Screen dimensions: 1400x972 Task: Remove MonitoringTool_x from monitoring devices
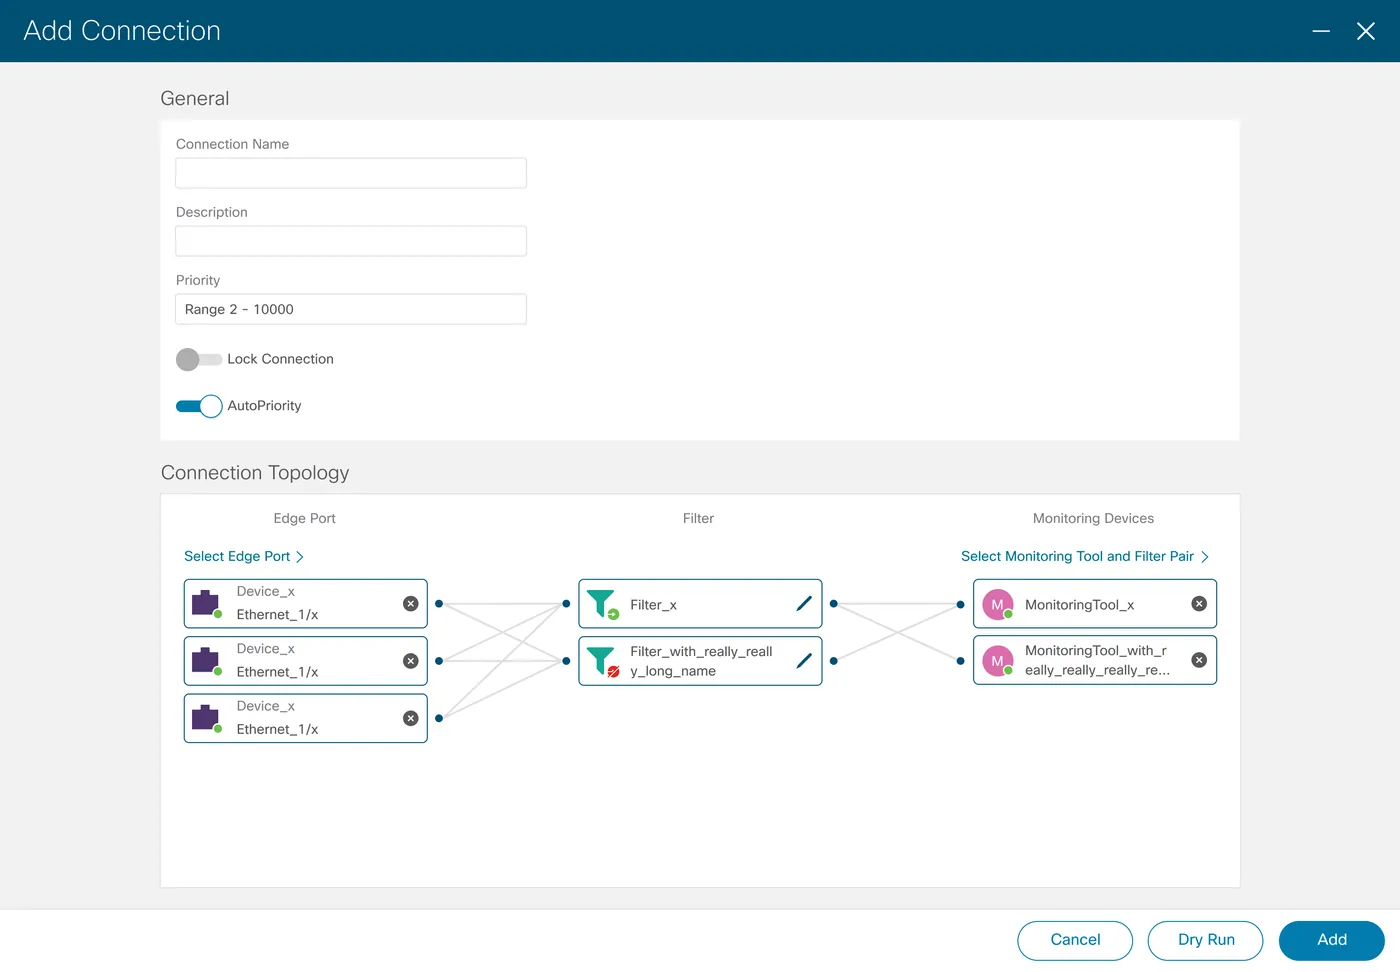tap(1199, 604)
